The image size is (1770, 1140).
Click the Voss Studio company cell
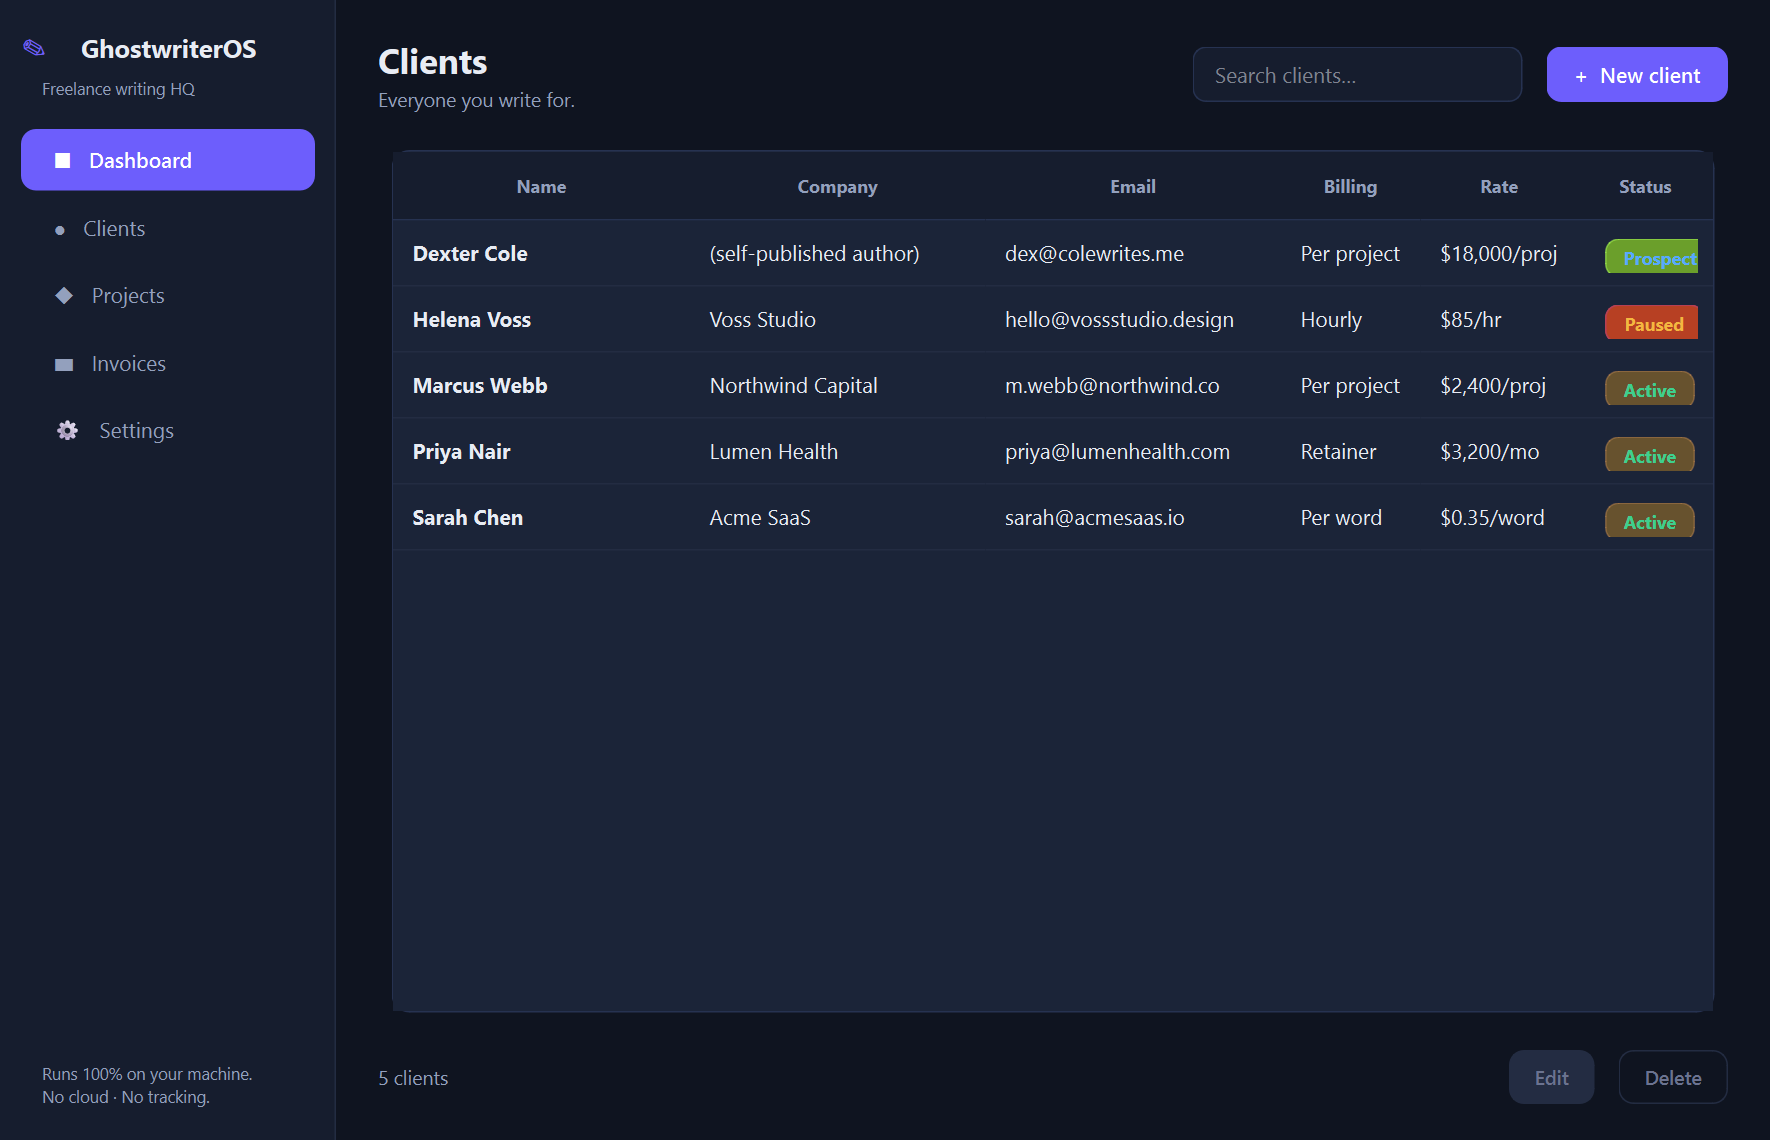(x=762, y=320)
